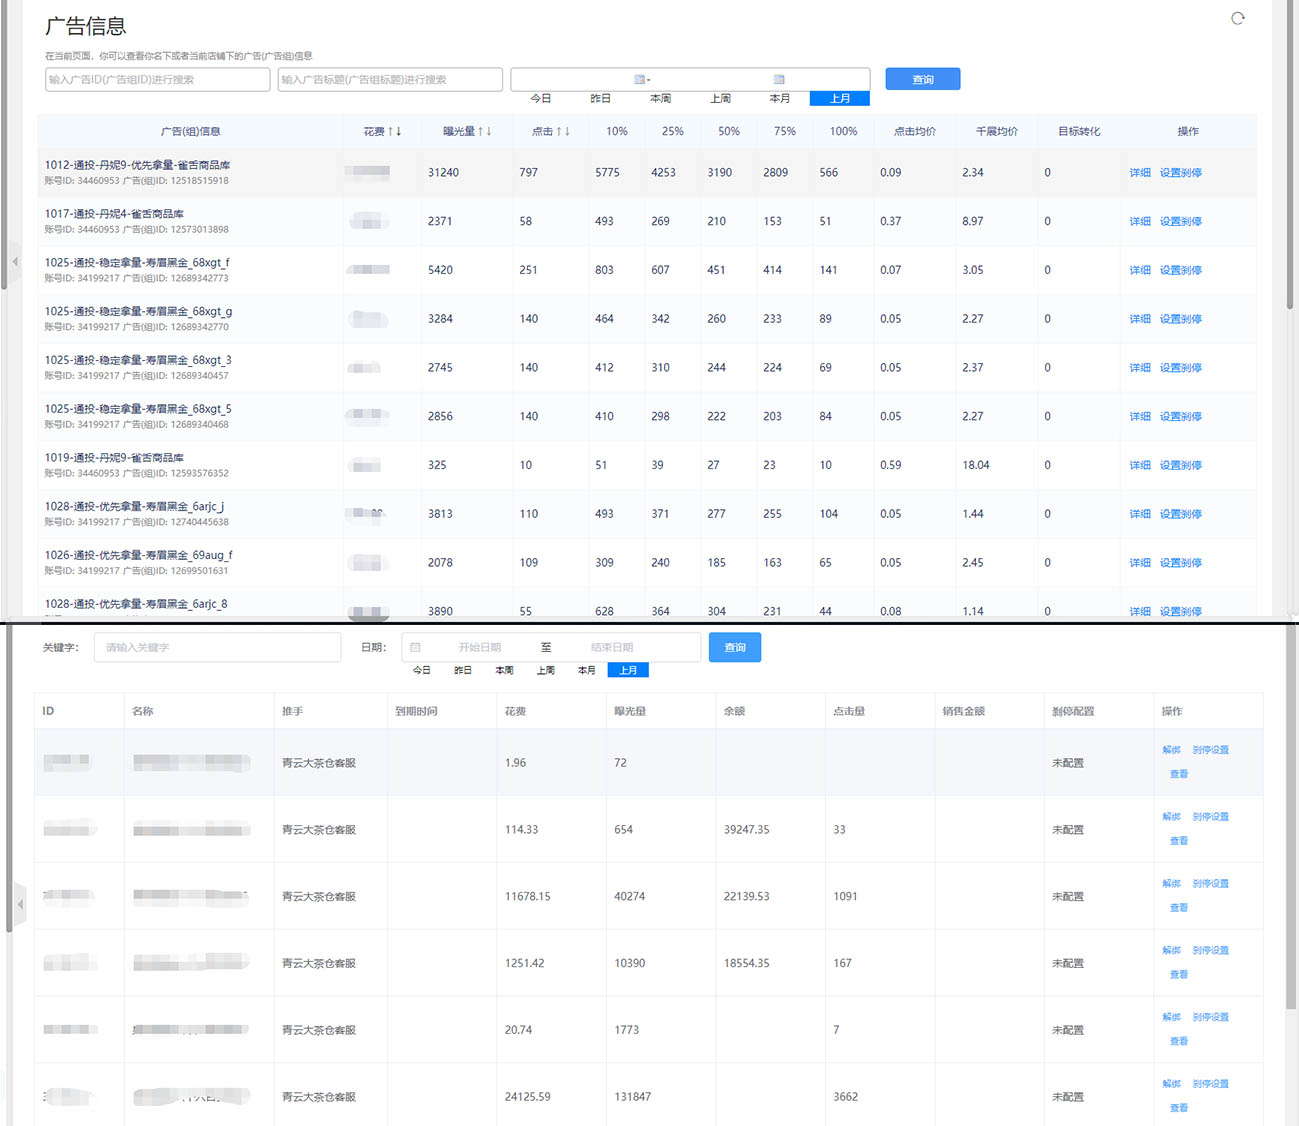Select 本周 quick range above the ad table
1299x1126 pixels.
pos(660,99)
